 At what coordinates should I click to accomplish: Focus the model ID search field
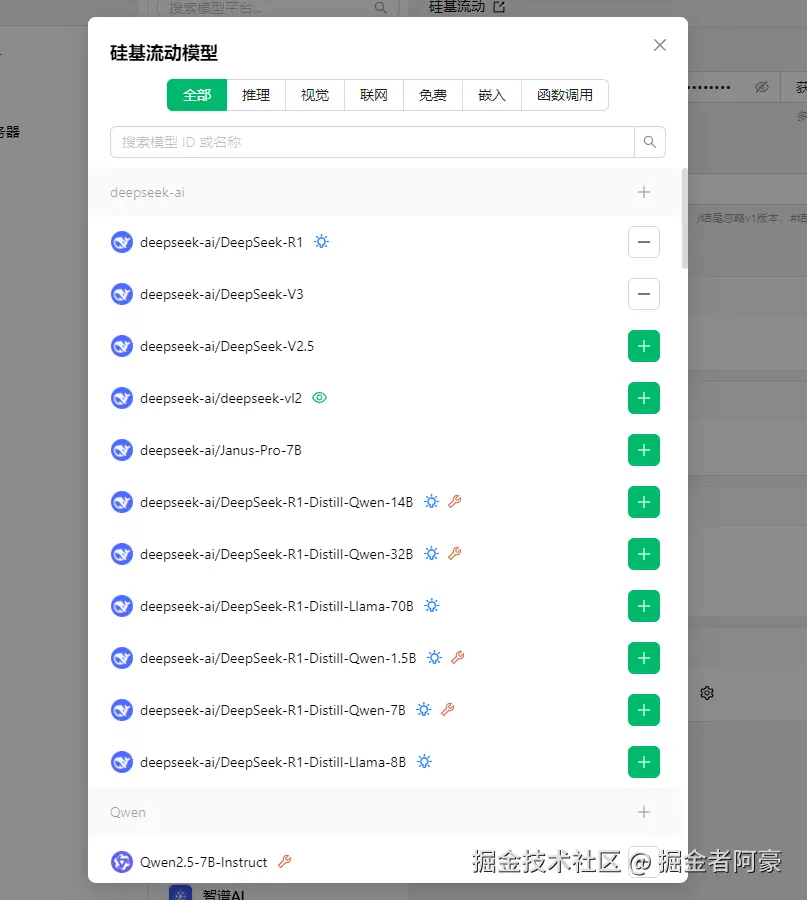coord(372,142)
